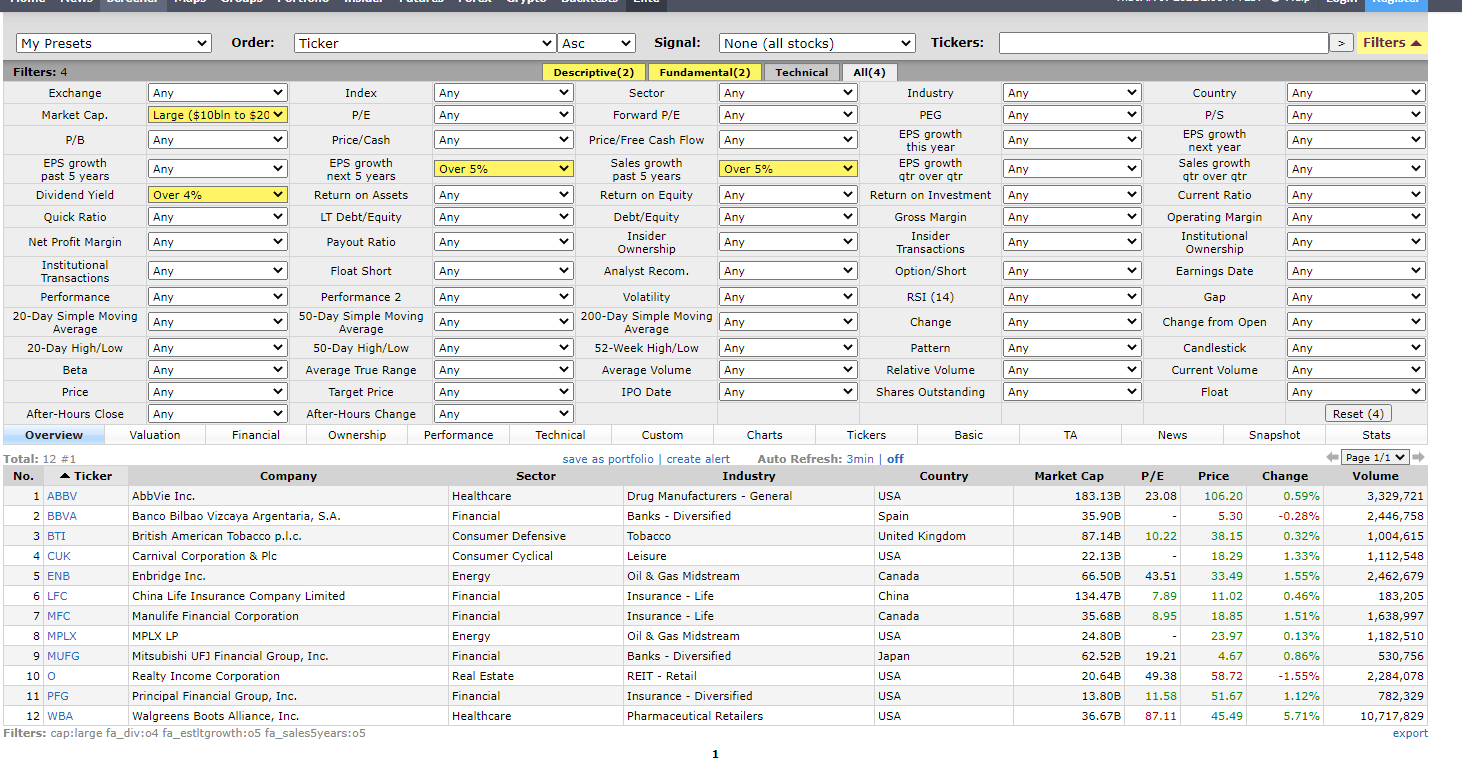Sort by the Volume column header
The width and height of the screenshot is (1462, 772).
pos(1376,476)
